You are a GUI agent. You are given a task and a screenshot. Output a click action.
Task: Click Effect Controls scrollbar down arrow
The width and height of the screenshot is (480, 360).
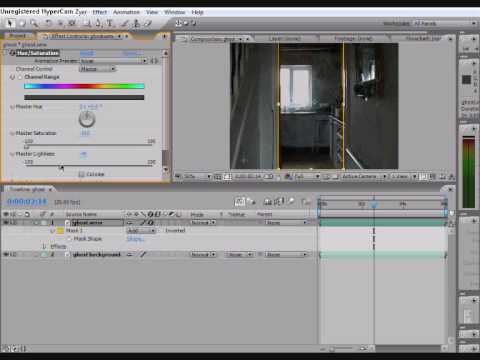click(165, 170)
